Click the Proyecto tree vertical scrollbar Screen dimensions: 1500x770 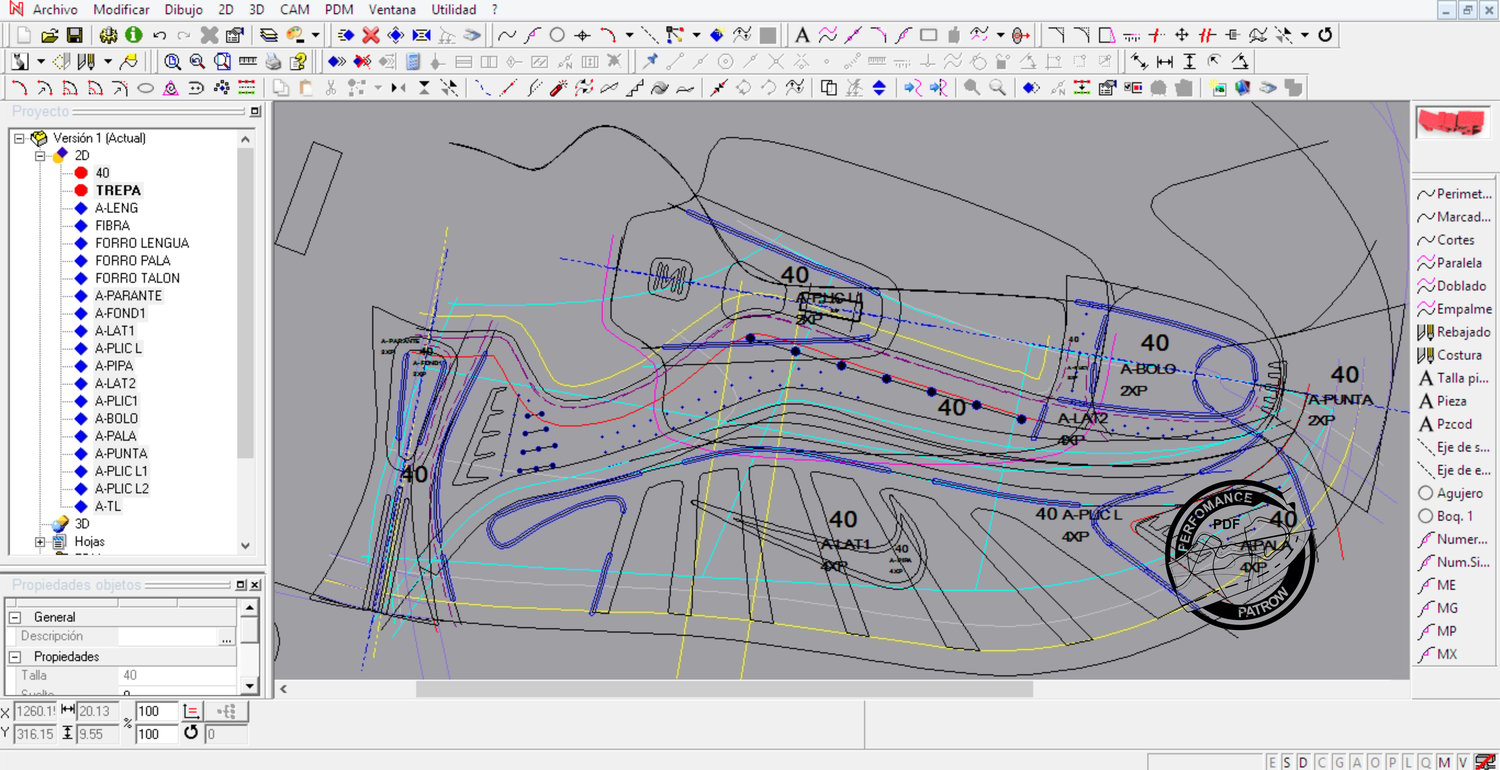coord(245,301)
